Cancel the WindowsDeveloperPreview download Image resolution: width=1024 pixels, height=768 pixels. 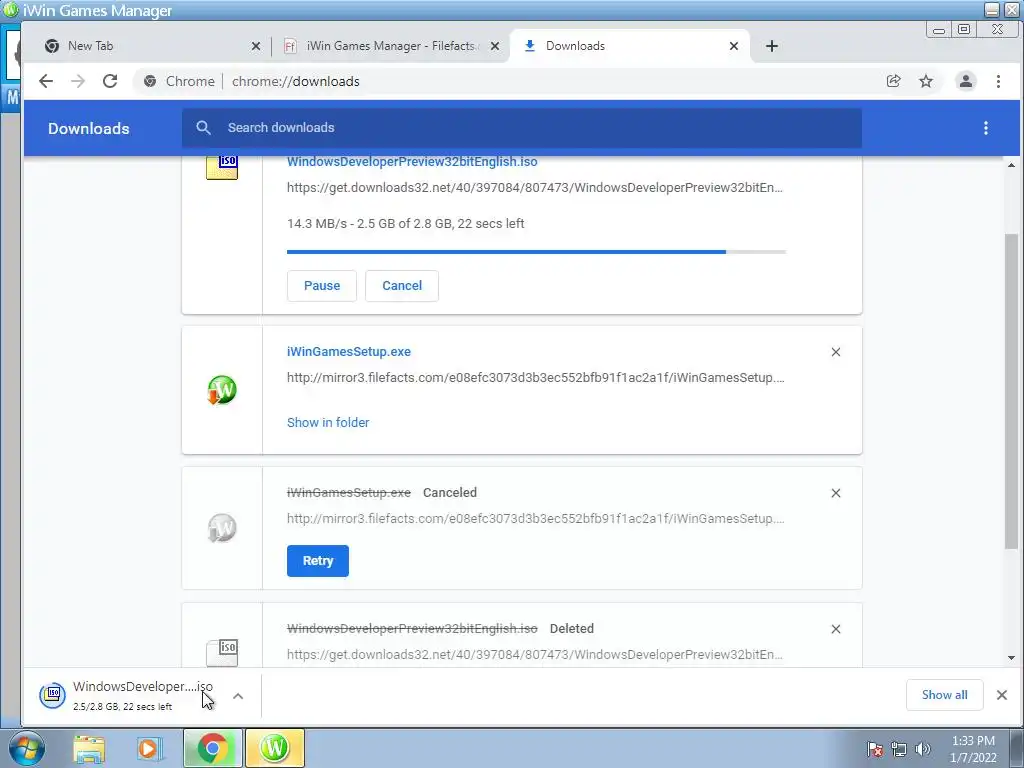(x=402, y=286)
